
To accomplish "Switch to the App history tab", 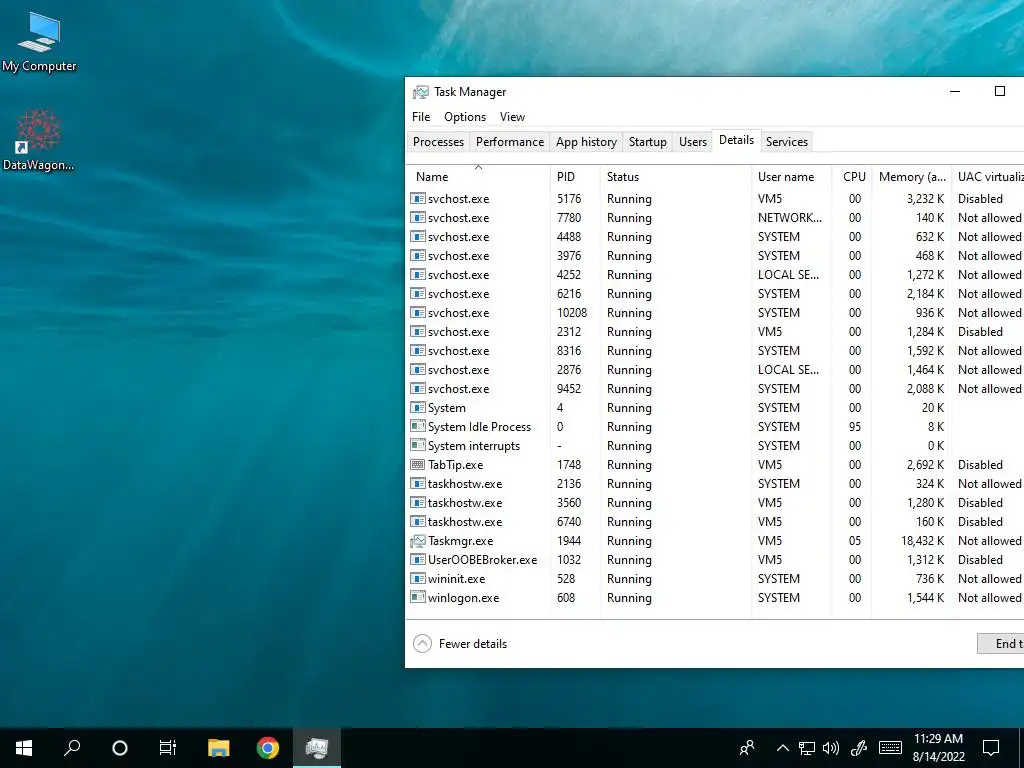I will tap(586, 142).
